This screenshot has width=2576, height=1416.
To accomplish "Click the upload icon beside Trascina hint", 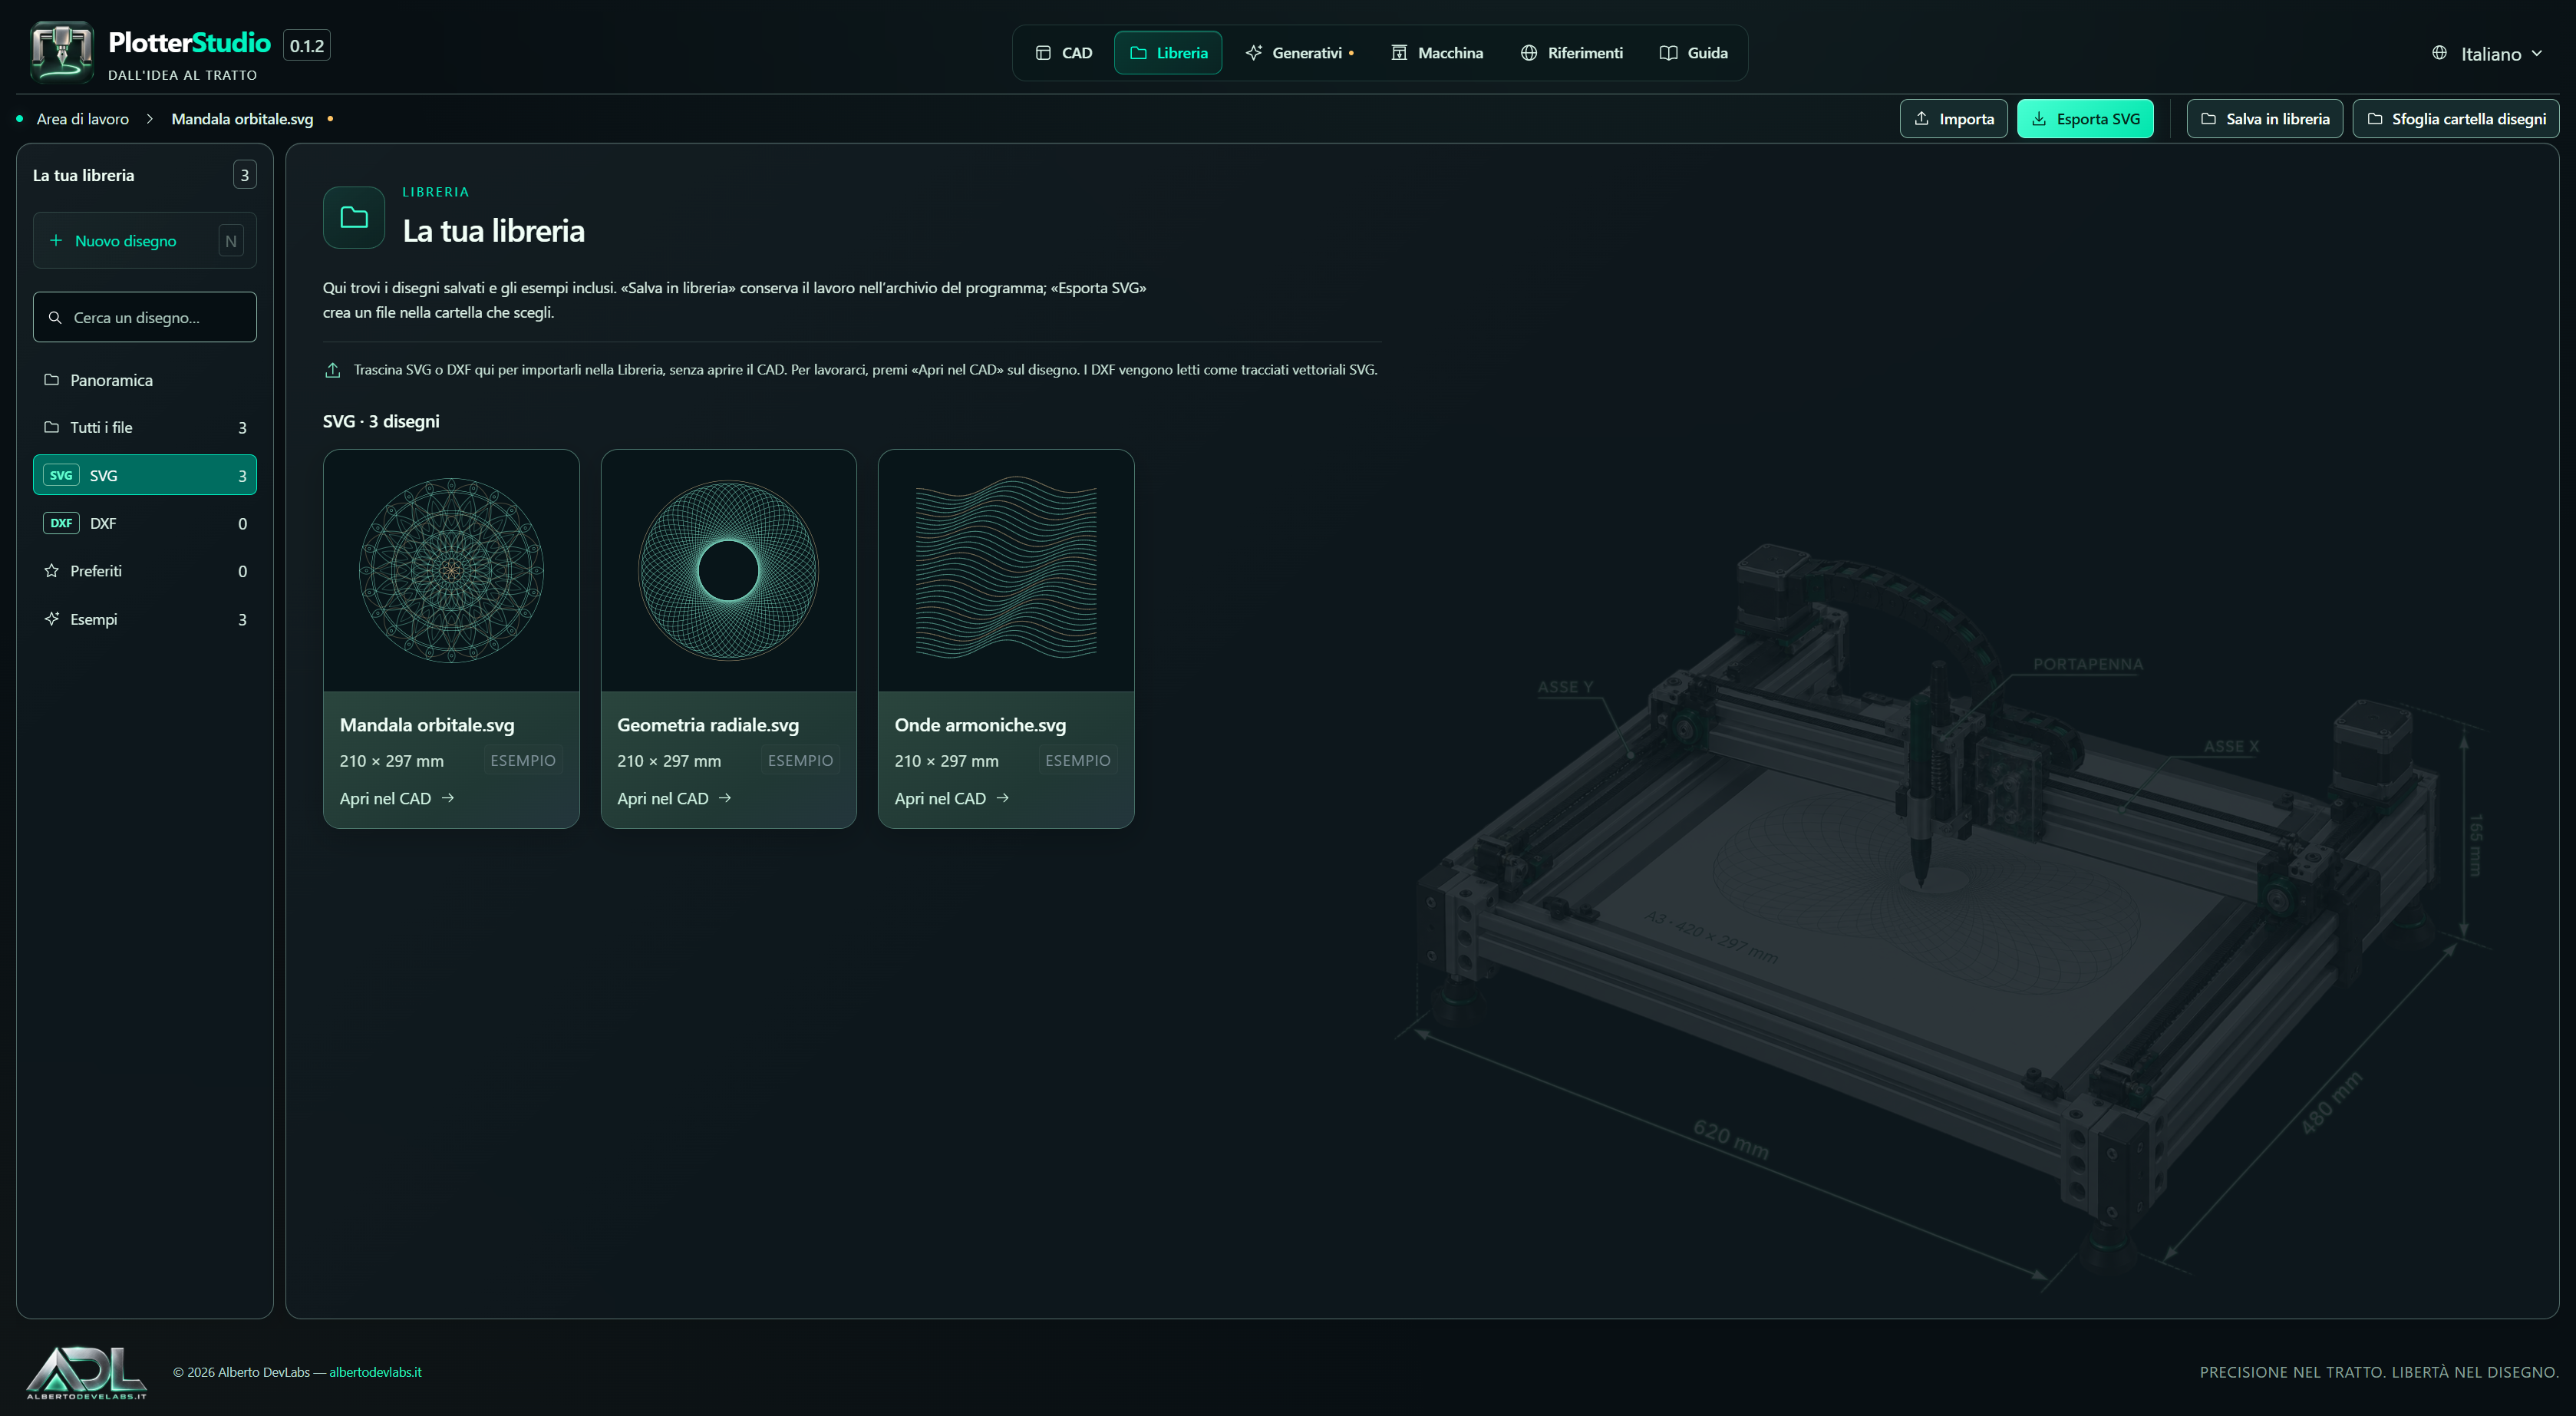I will pyautogui.click(x=333, y=370).
